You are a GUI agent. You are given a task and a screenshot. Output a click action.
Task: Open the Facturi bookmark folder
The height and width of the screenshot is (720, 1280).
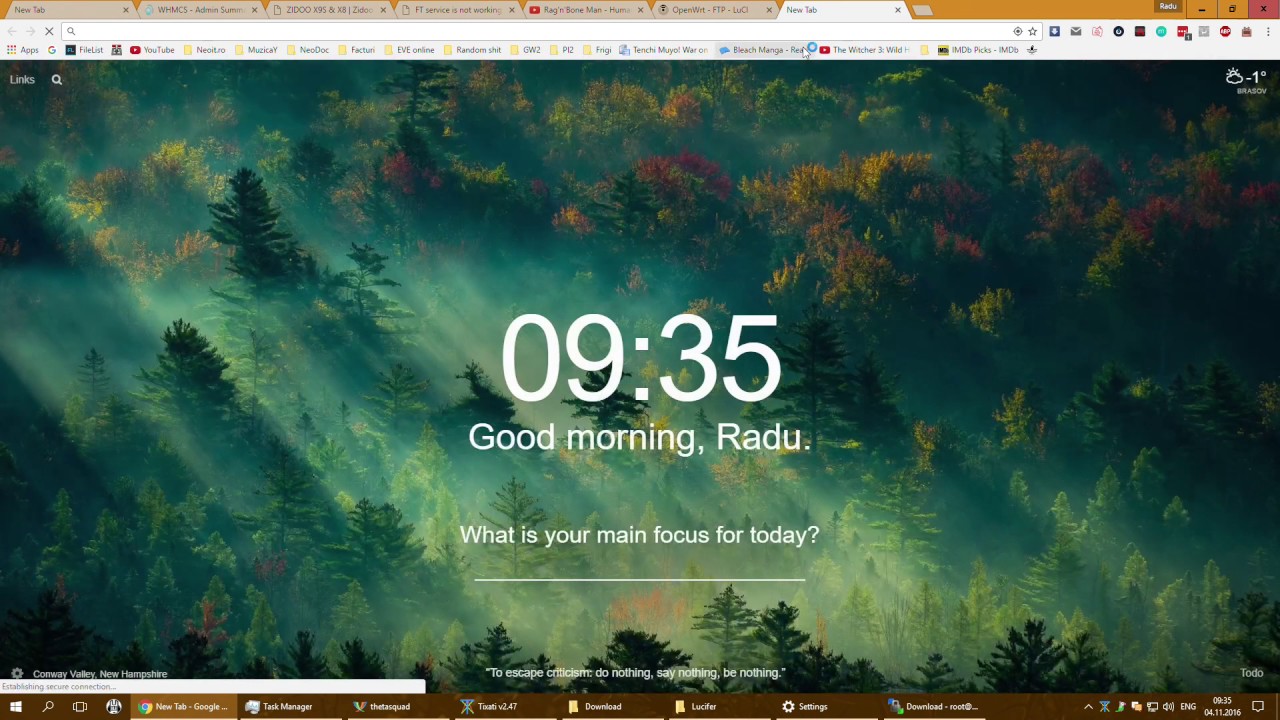(355, 50)
